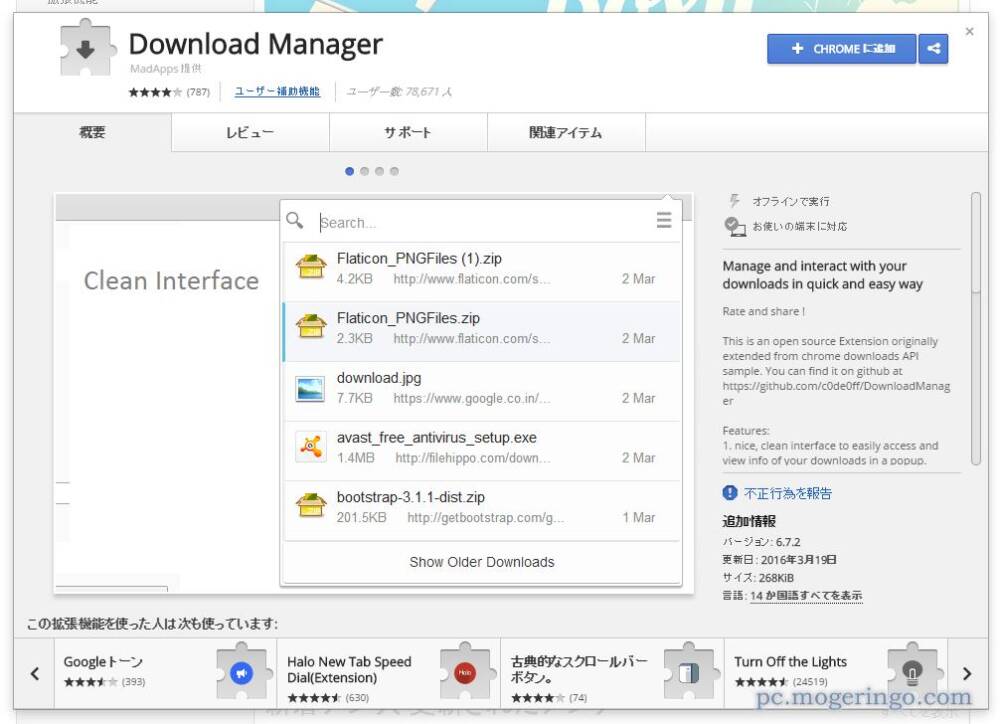Click the 1 Mar date on bootstrap row

(638, 517)
